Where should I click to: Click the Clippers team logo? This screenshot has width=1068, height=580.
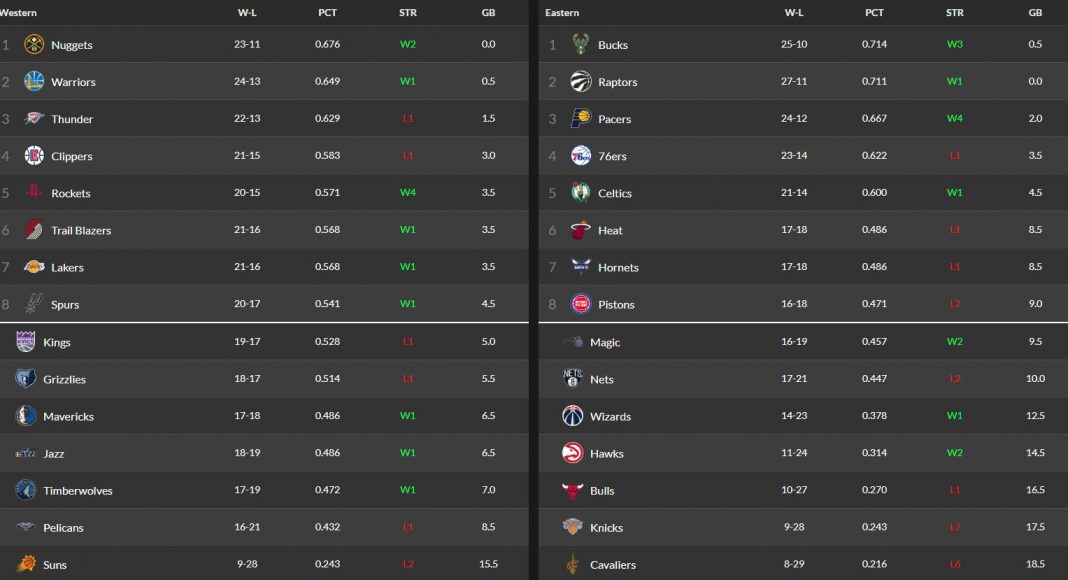pyautogui.click(x=34, y=156)
